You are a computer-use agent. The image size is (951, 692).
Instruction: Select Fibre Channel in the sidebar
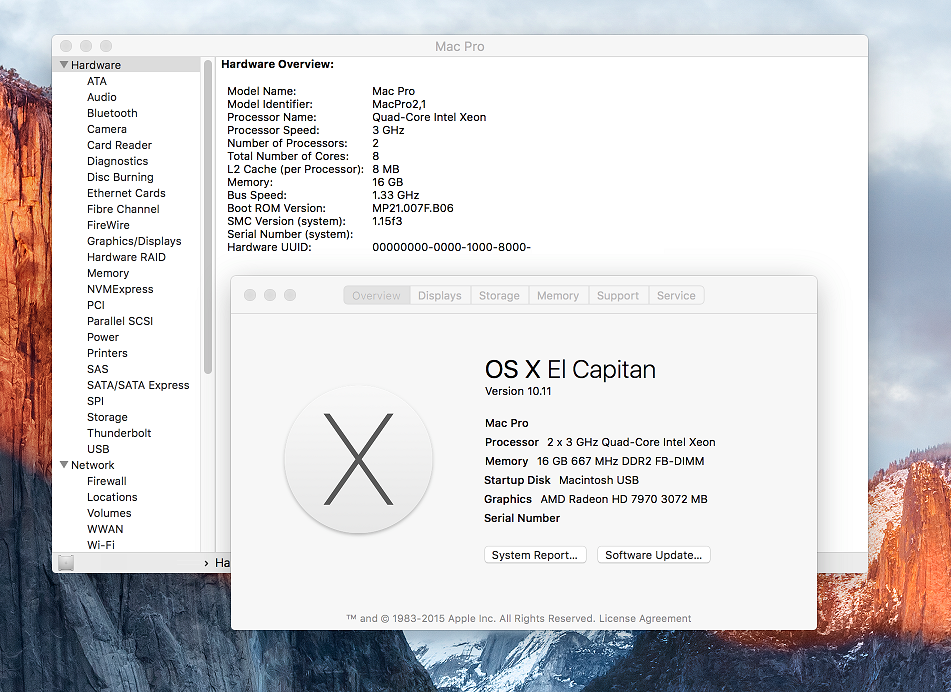tap(123, 209)
